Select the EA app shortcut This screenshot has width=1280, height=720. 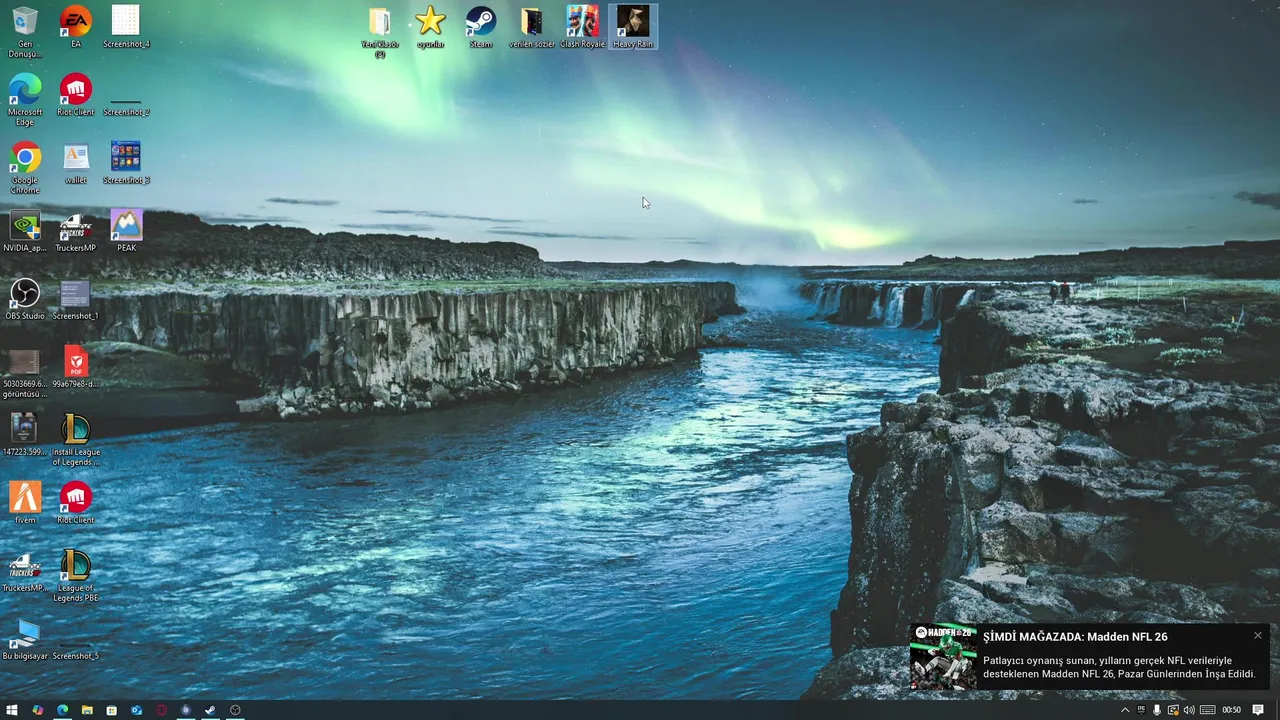[x=76, y=27]
